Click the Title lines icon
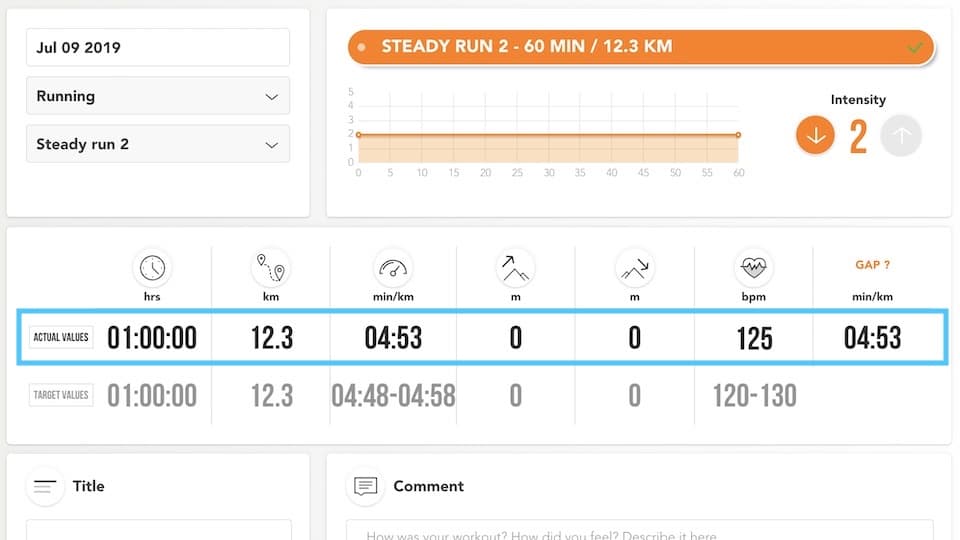This screenshot has height=540, width=960. click(x=45, y=486)
